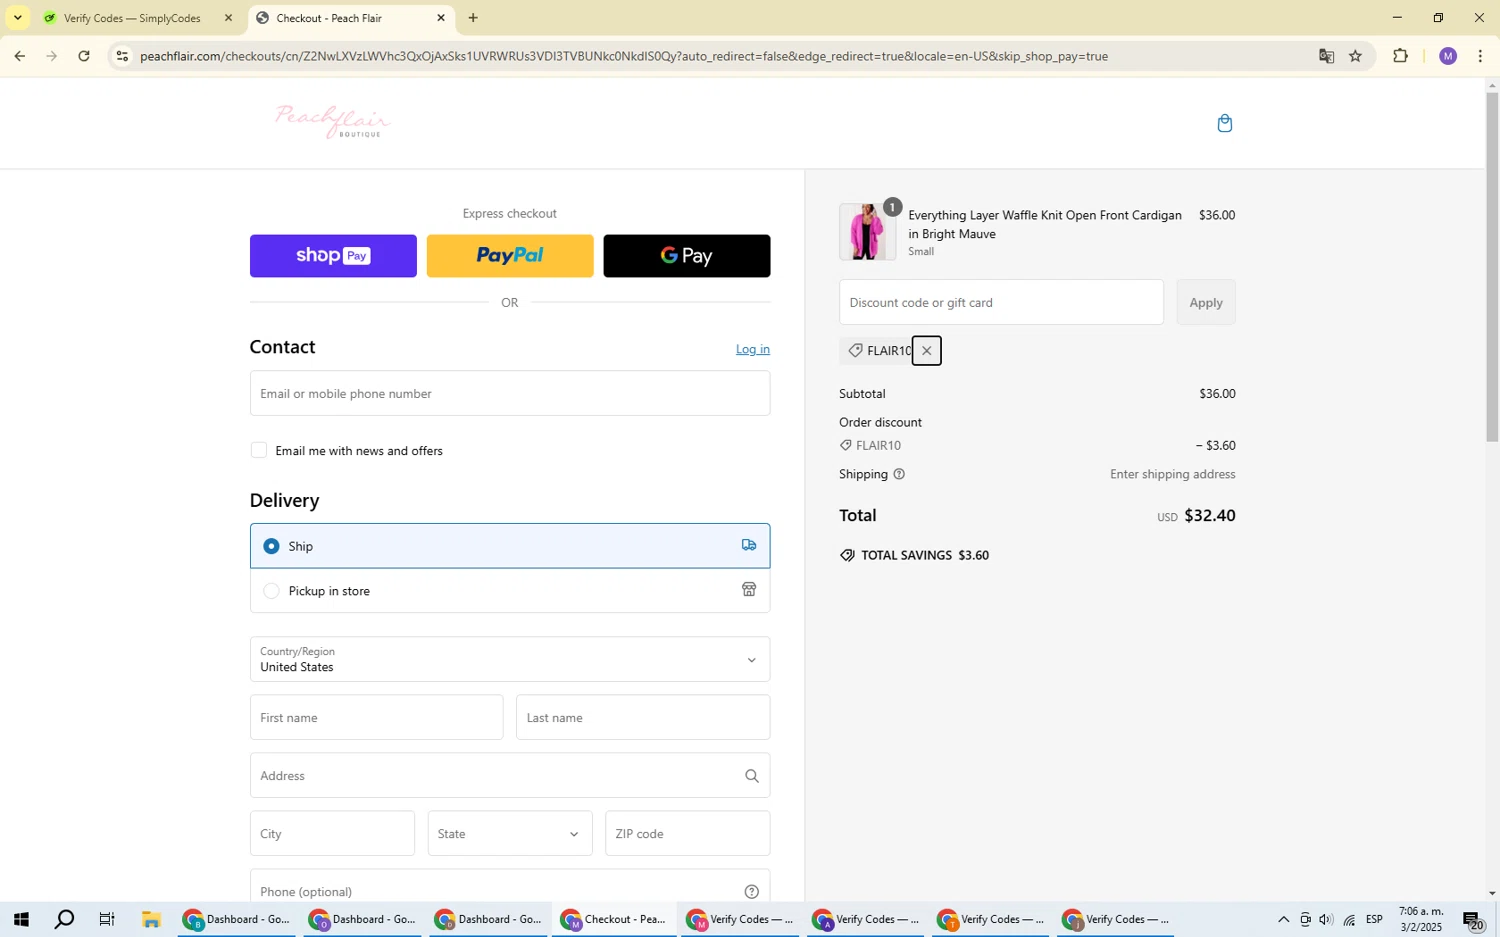
Task: Close the Verify Codes — SimplyCodes tab
Action: (x=228, y=18)
